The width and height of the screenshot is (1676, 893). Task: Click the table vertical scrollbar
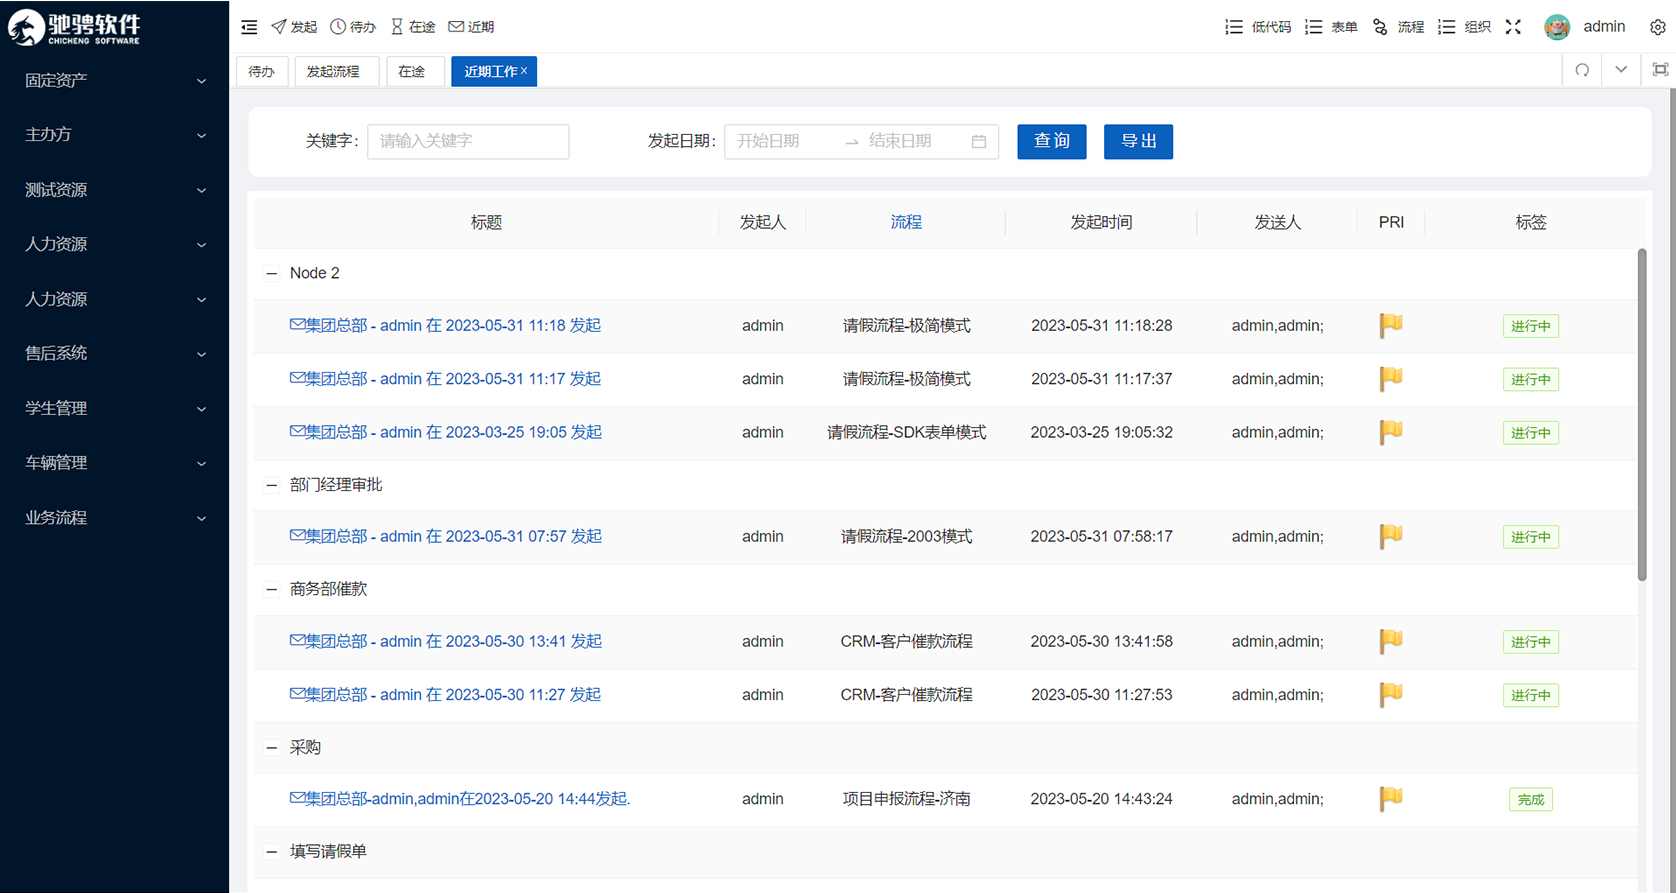point(1642,415)
